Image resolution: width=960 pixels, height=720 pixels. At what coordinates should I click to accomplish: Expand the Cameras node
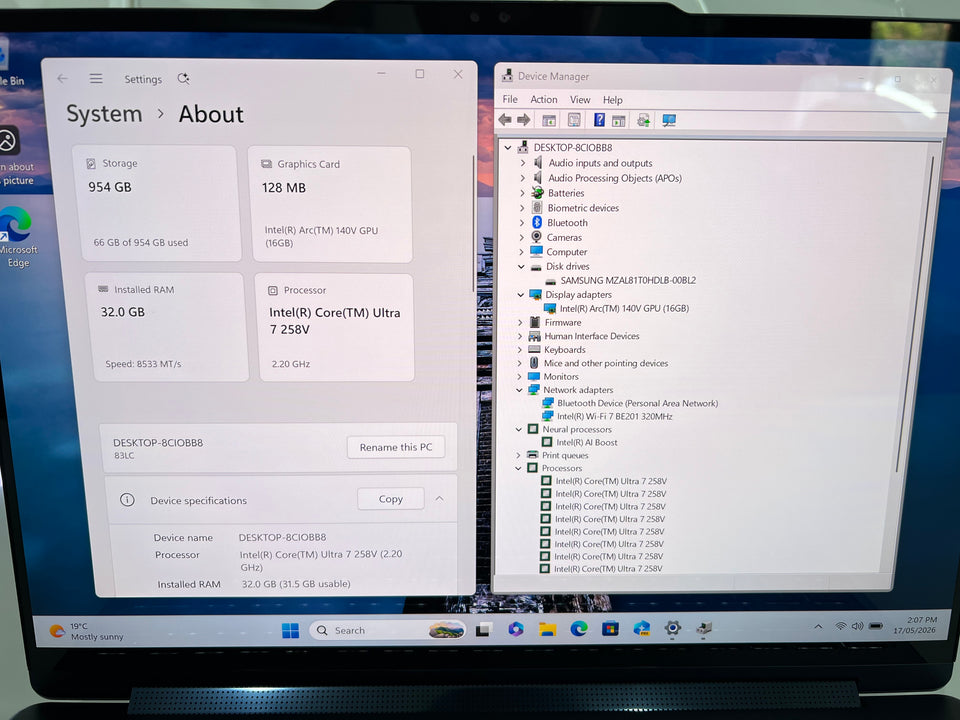522,238
